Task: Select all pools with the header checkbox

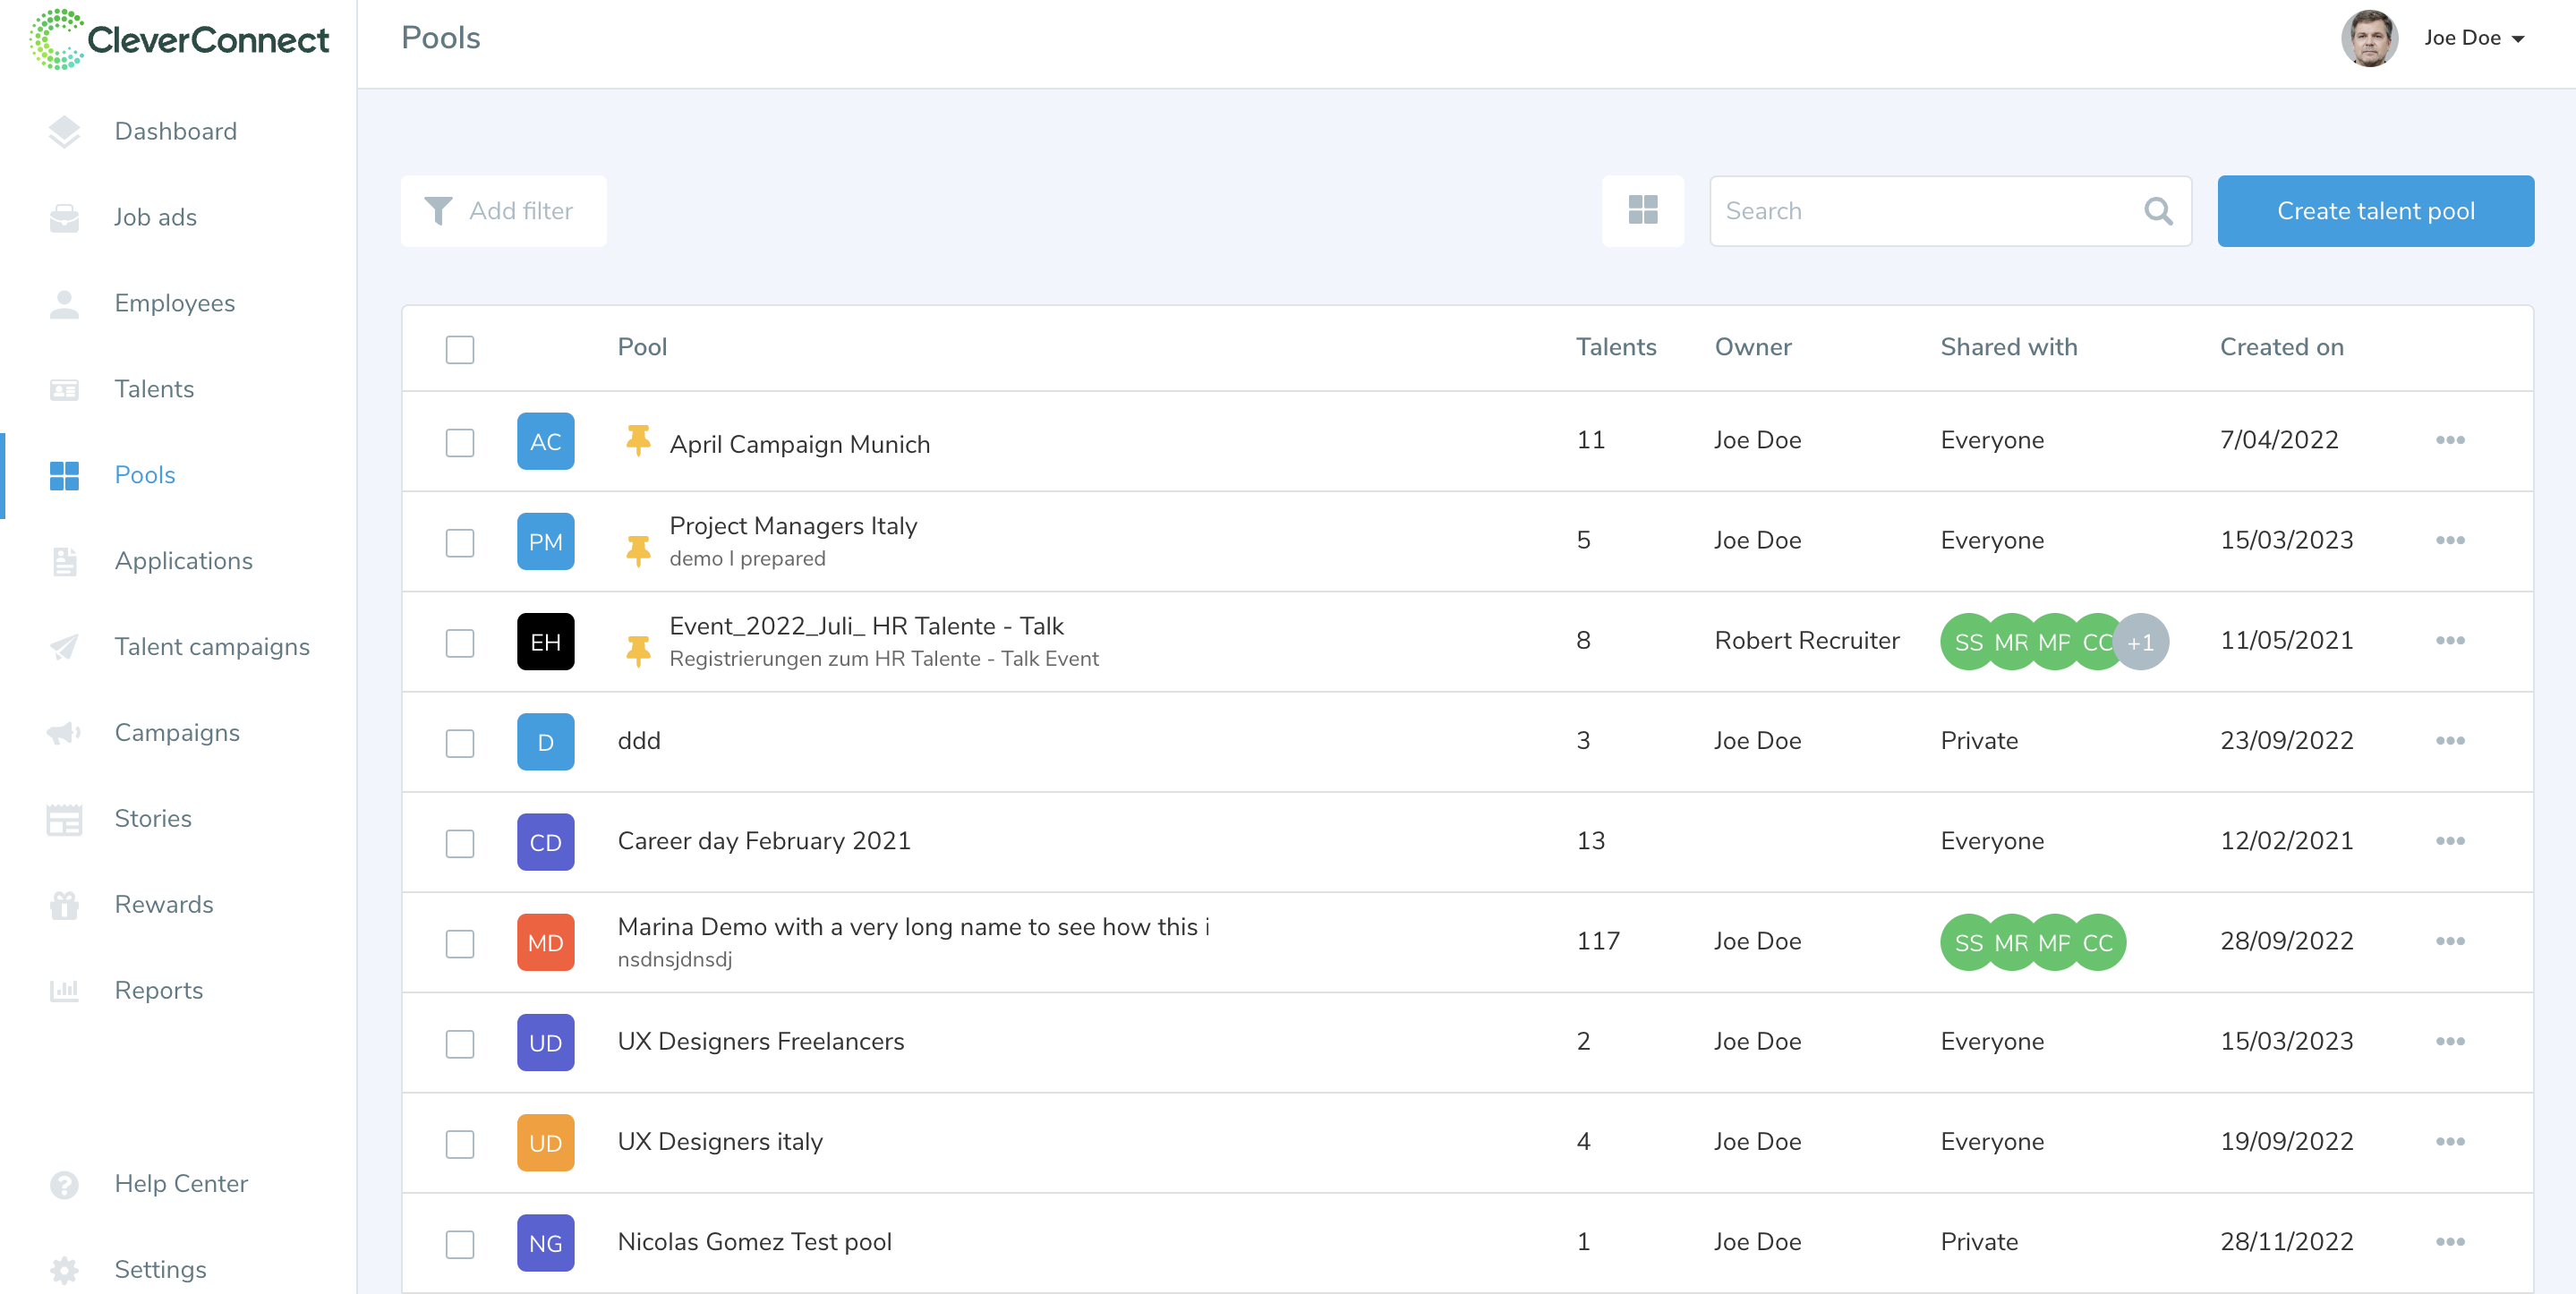Action: tap(459, 349)
